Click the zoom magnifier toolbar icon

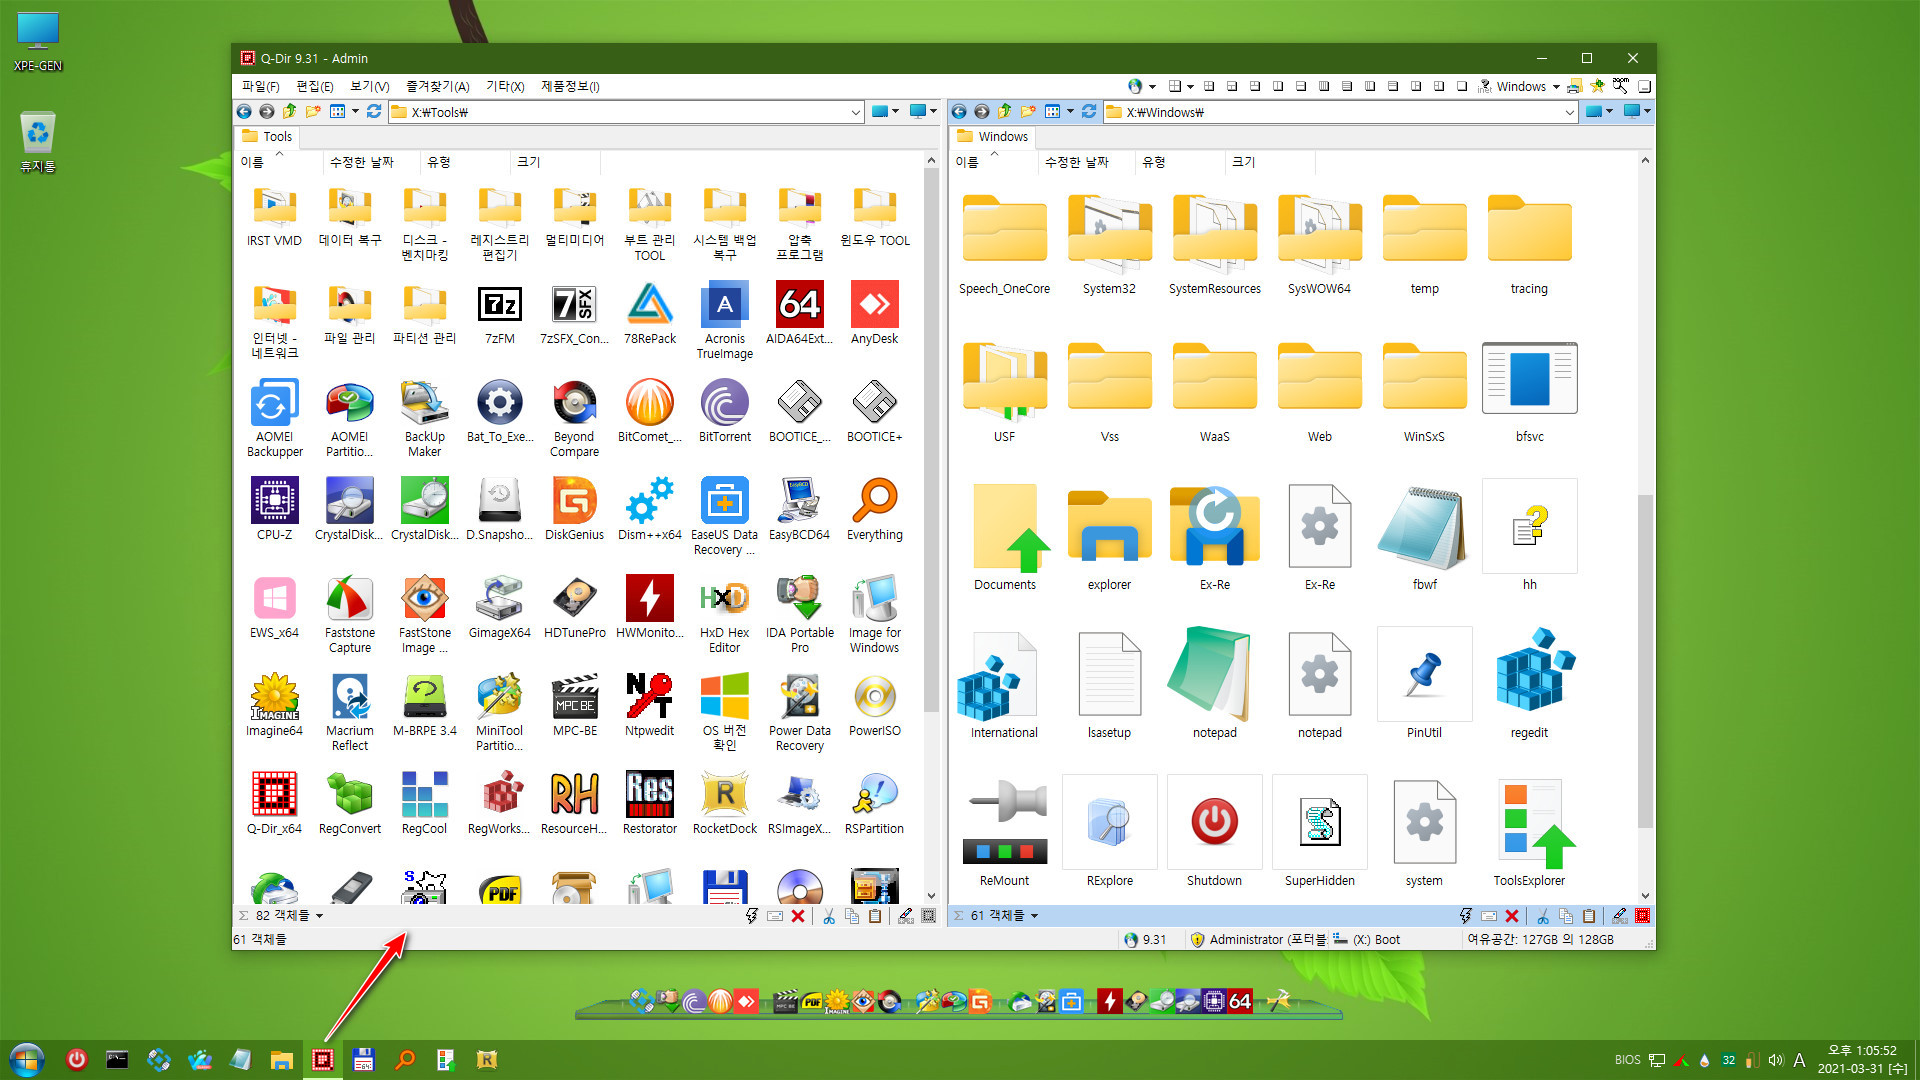coord(1620,86)
